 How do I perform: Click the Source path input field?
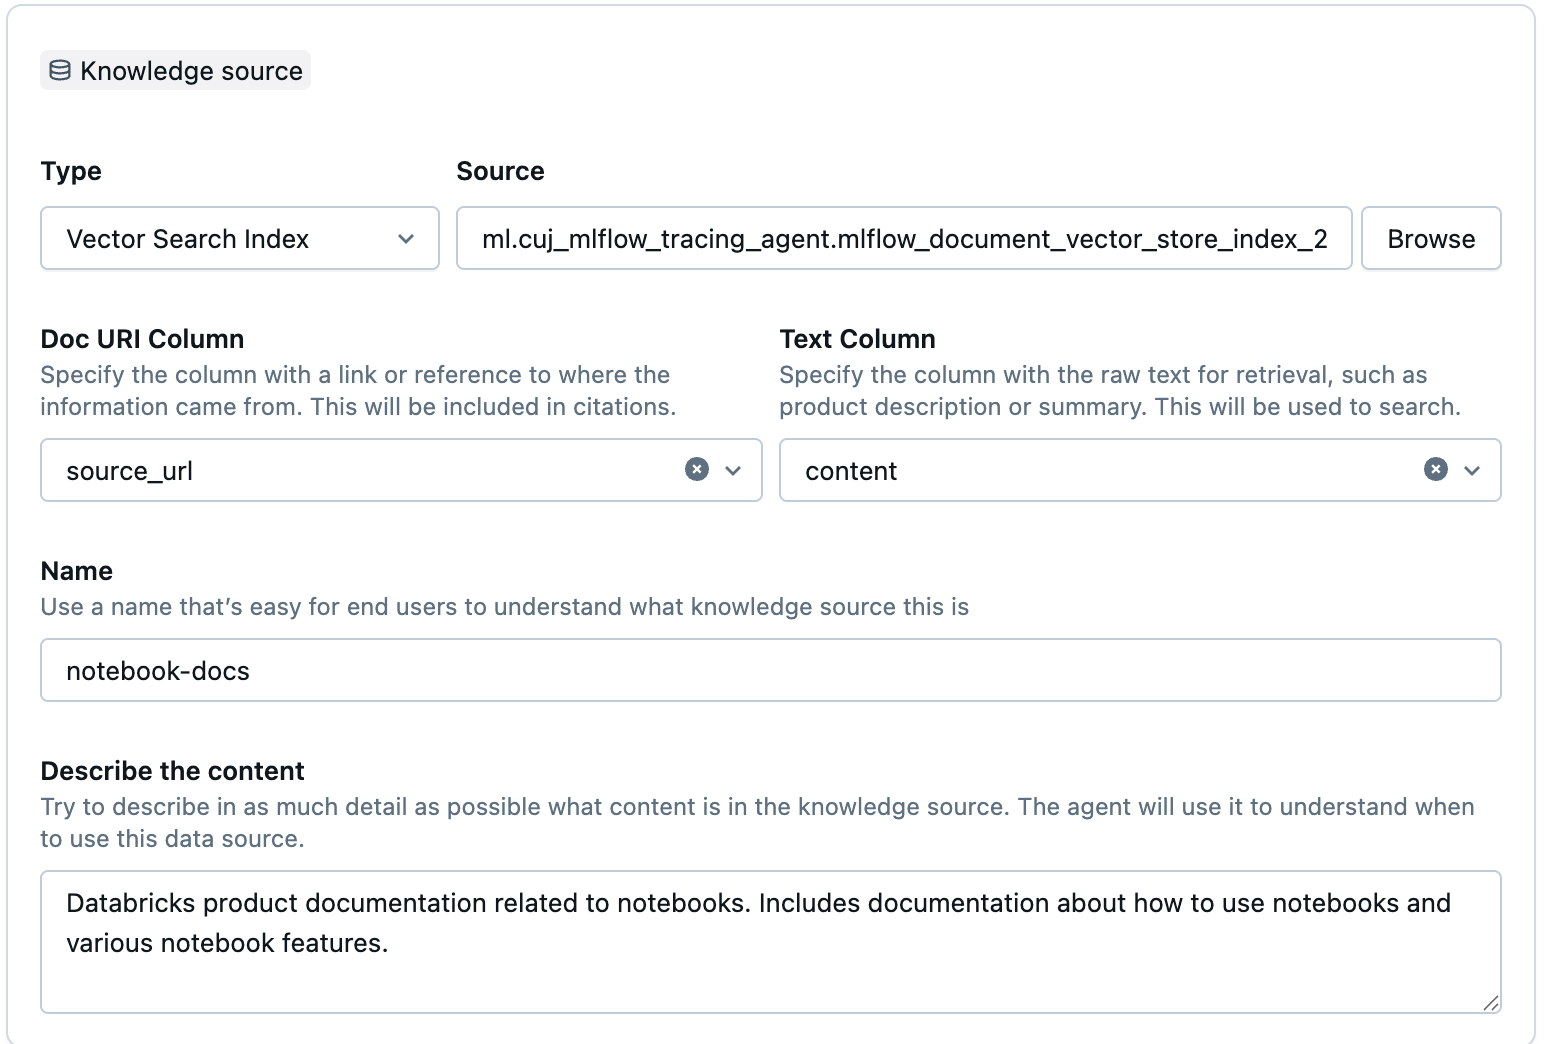(x=903, y=239)
